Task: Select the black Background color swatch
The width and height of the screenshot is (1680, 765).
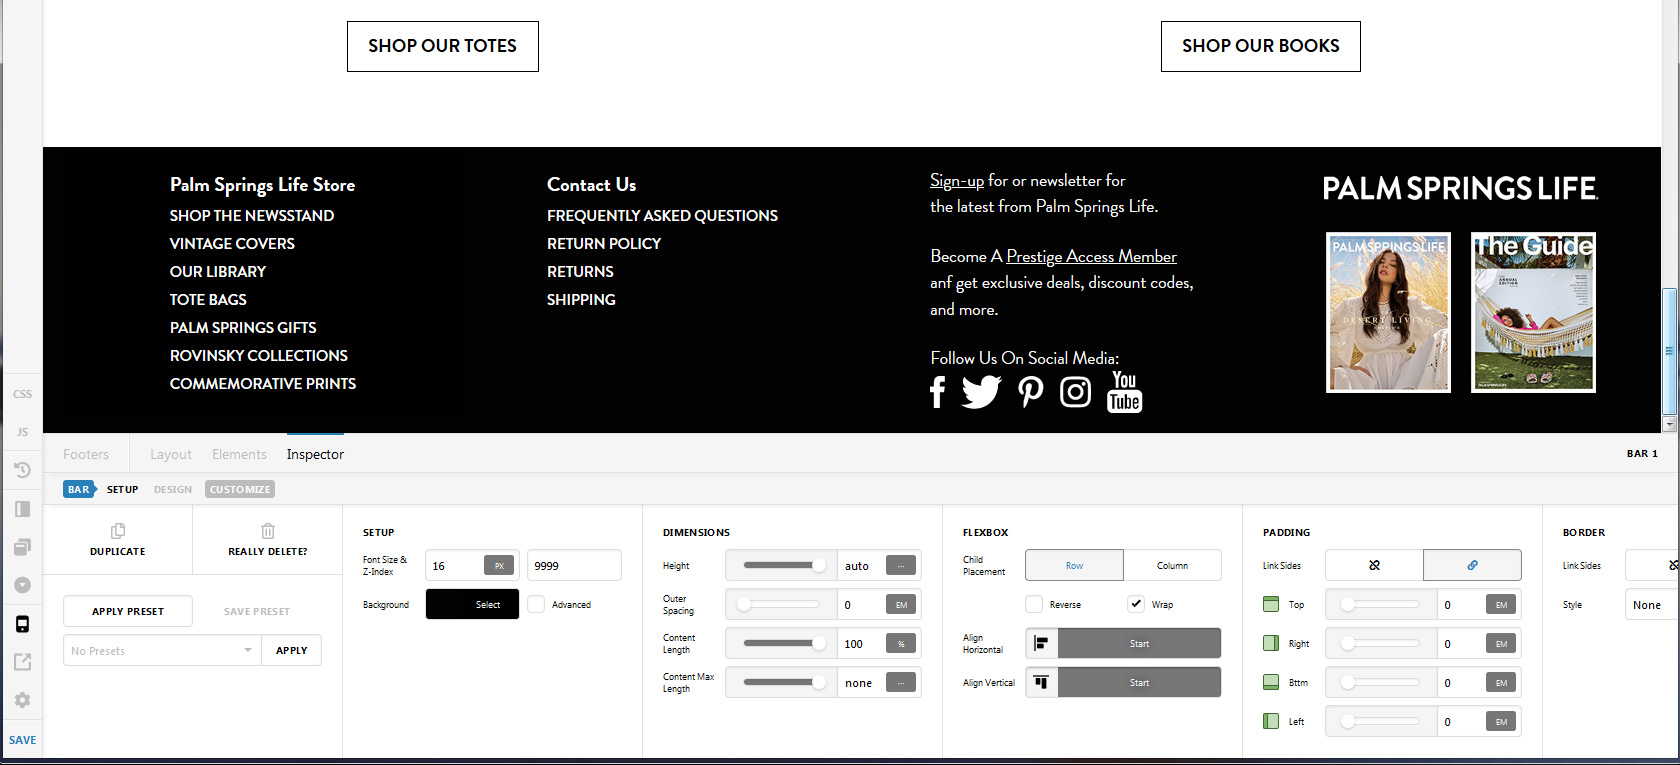Action: click(472, 604)
